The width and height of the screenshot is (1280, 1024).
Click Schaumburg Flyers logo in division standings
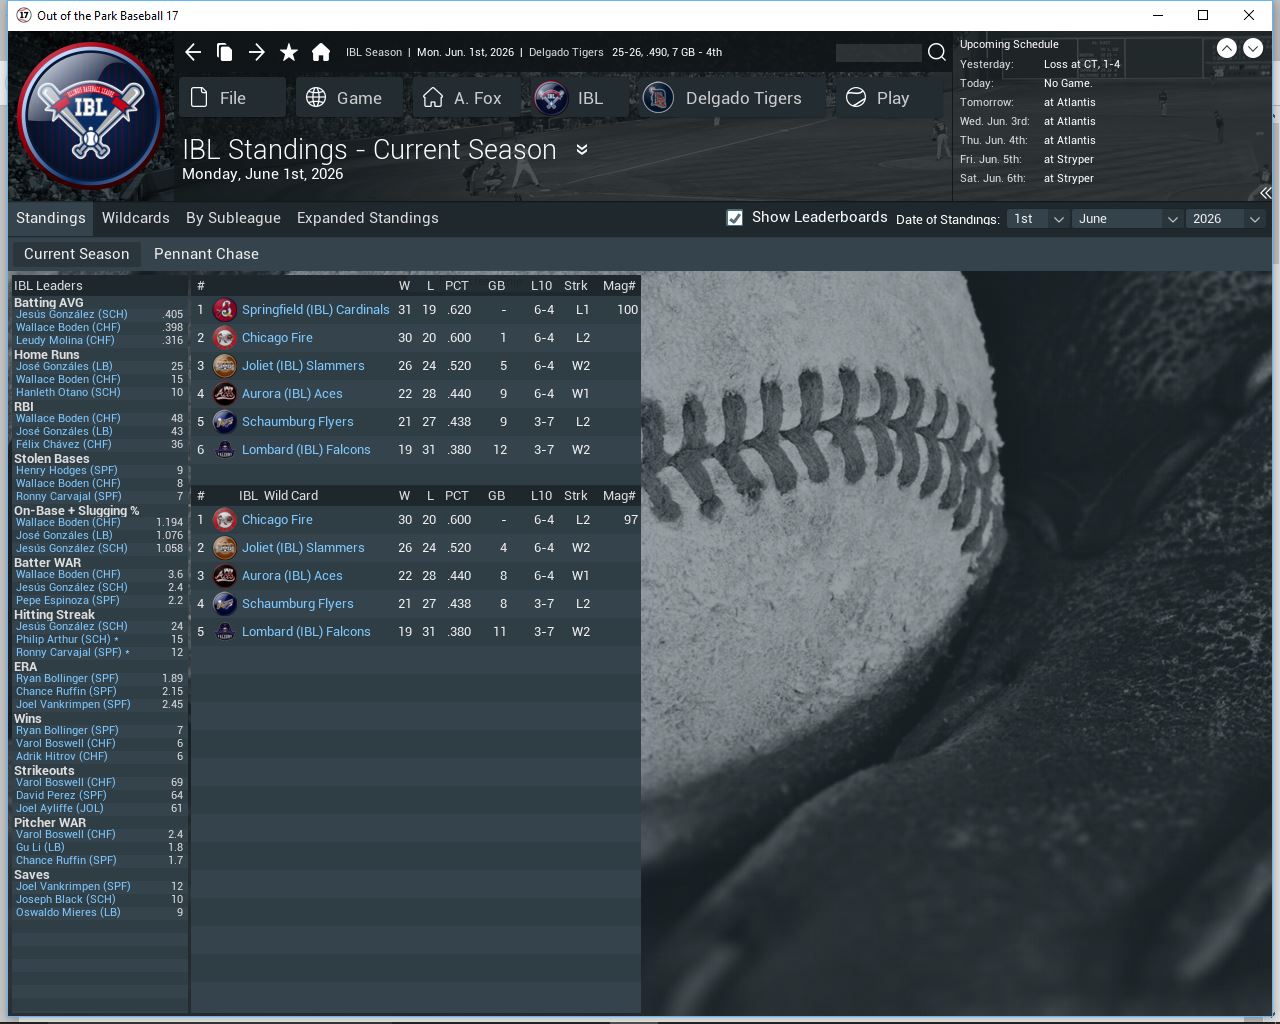(x=225, y=422)
